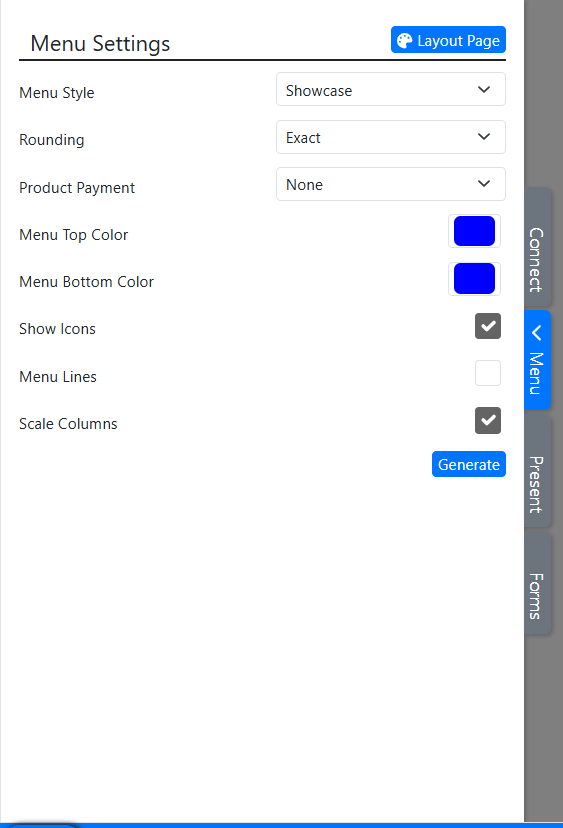The image size is (563, 828).
Task: Open the Layout Page button
Action: (448, 40)
